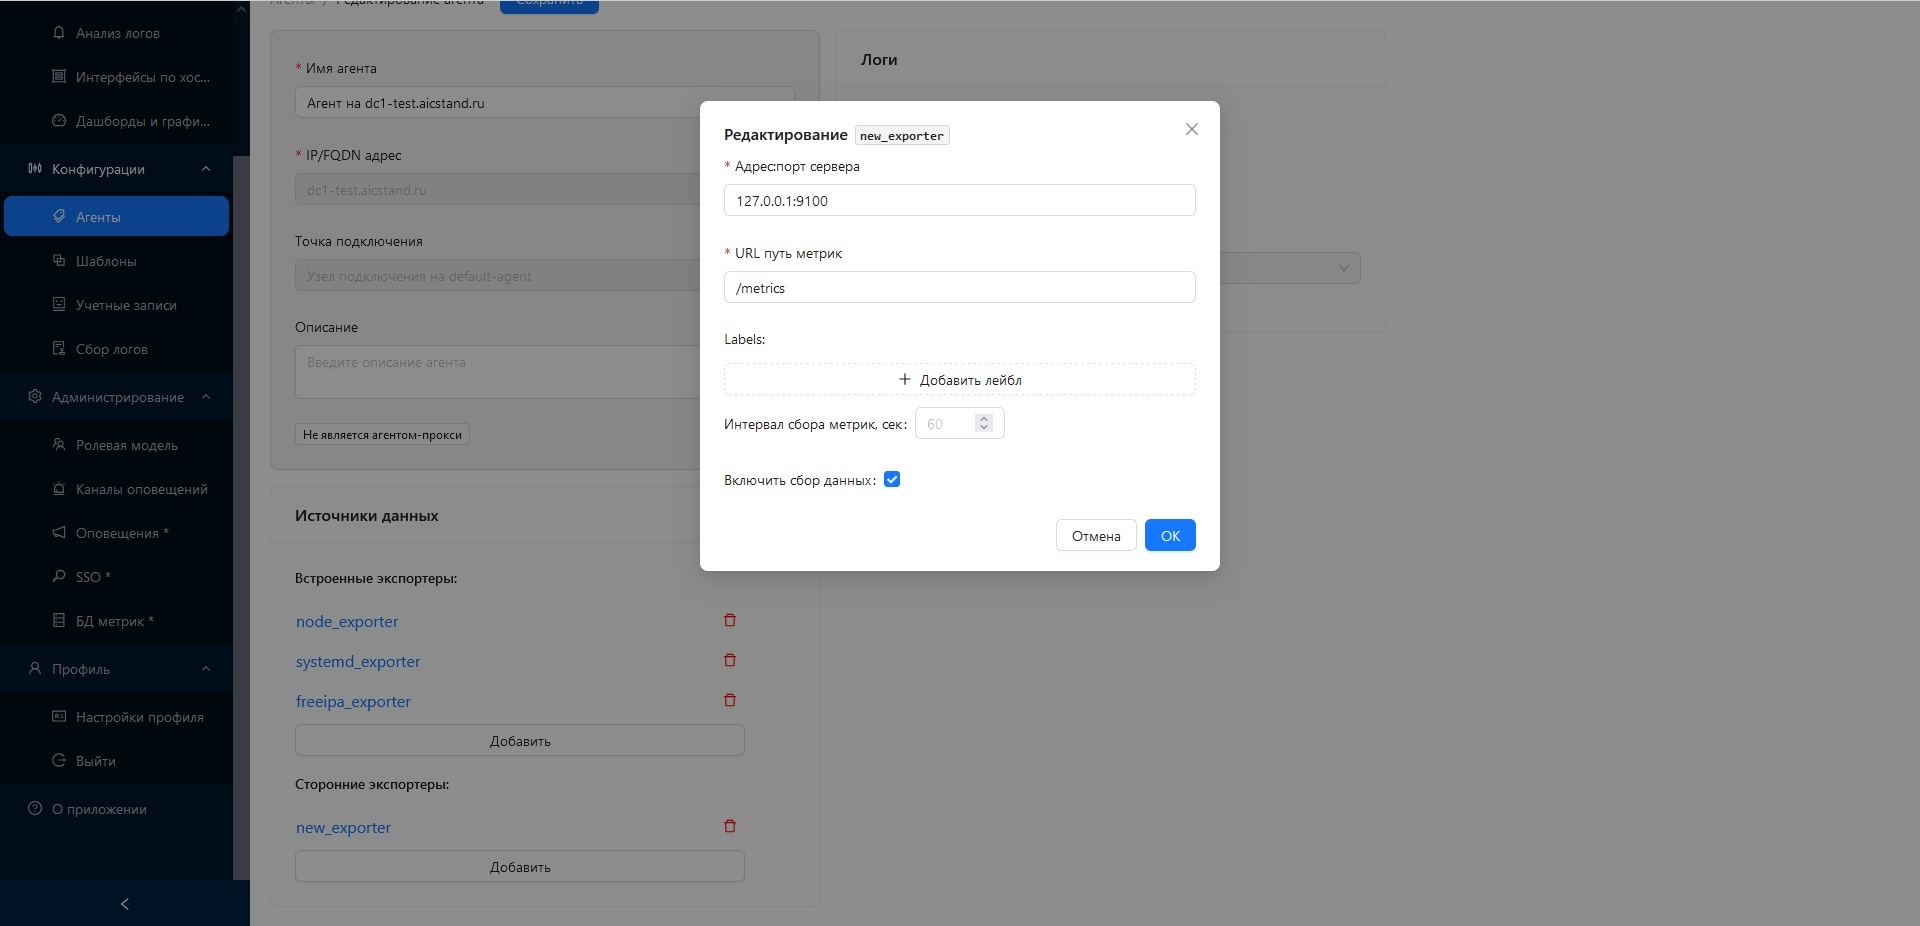Open the Выйти logout item
This screenshot has height=926, width=1920.
coord(95,761)
